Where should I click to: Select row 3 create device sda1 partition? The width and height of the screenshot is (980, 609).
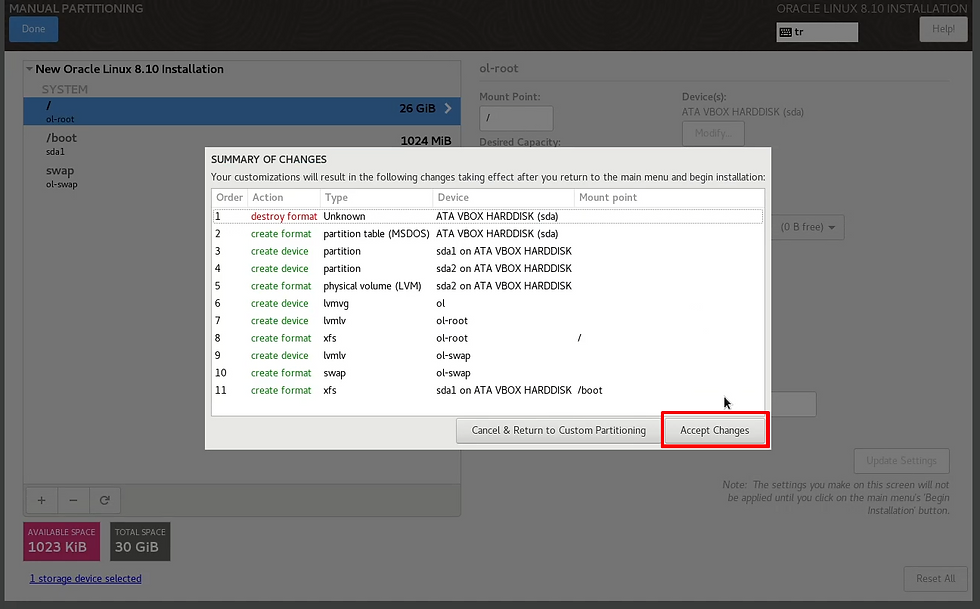(x=488, y=251)
